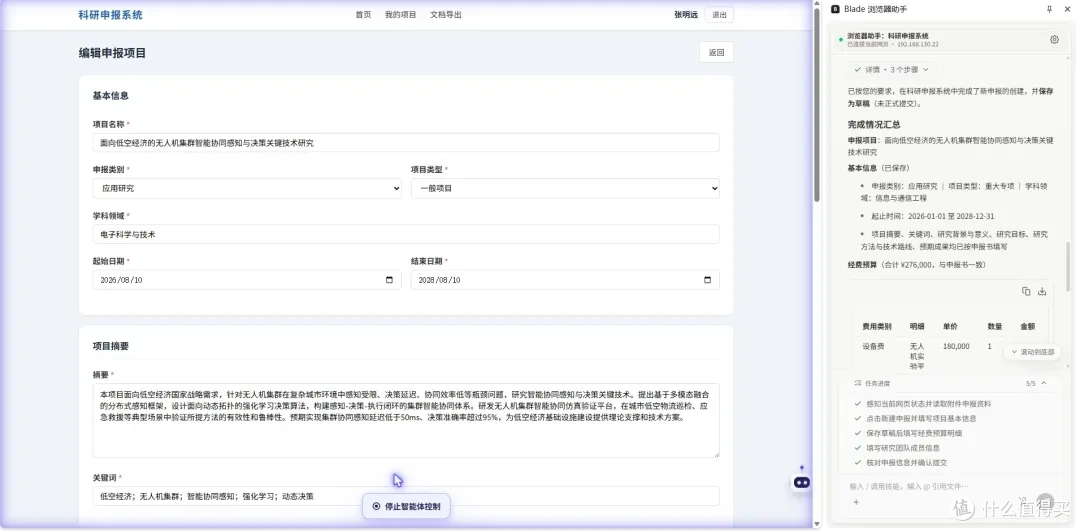Go to 首页 in top navigation
This screenshot has width=1080, height=531.
click(x=363, y=14)
